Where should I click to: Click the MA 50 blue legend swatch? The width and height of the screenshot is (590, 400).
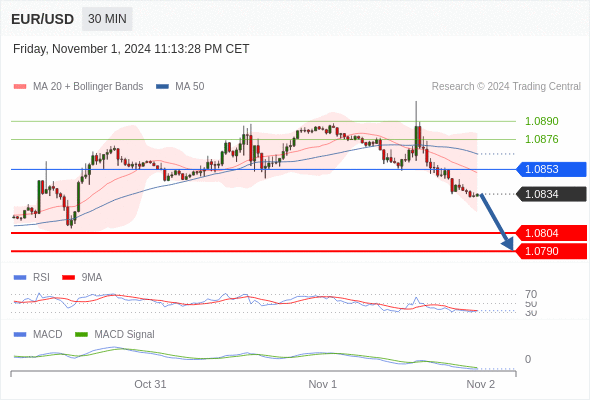click(162, 87)
